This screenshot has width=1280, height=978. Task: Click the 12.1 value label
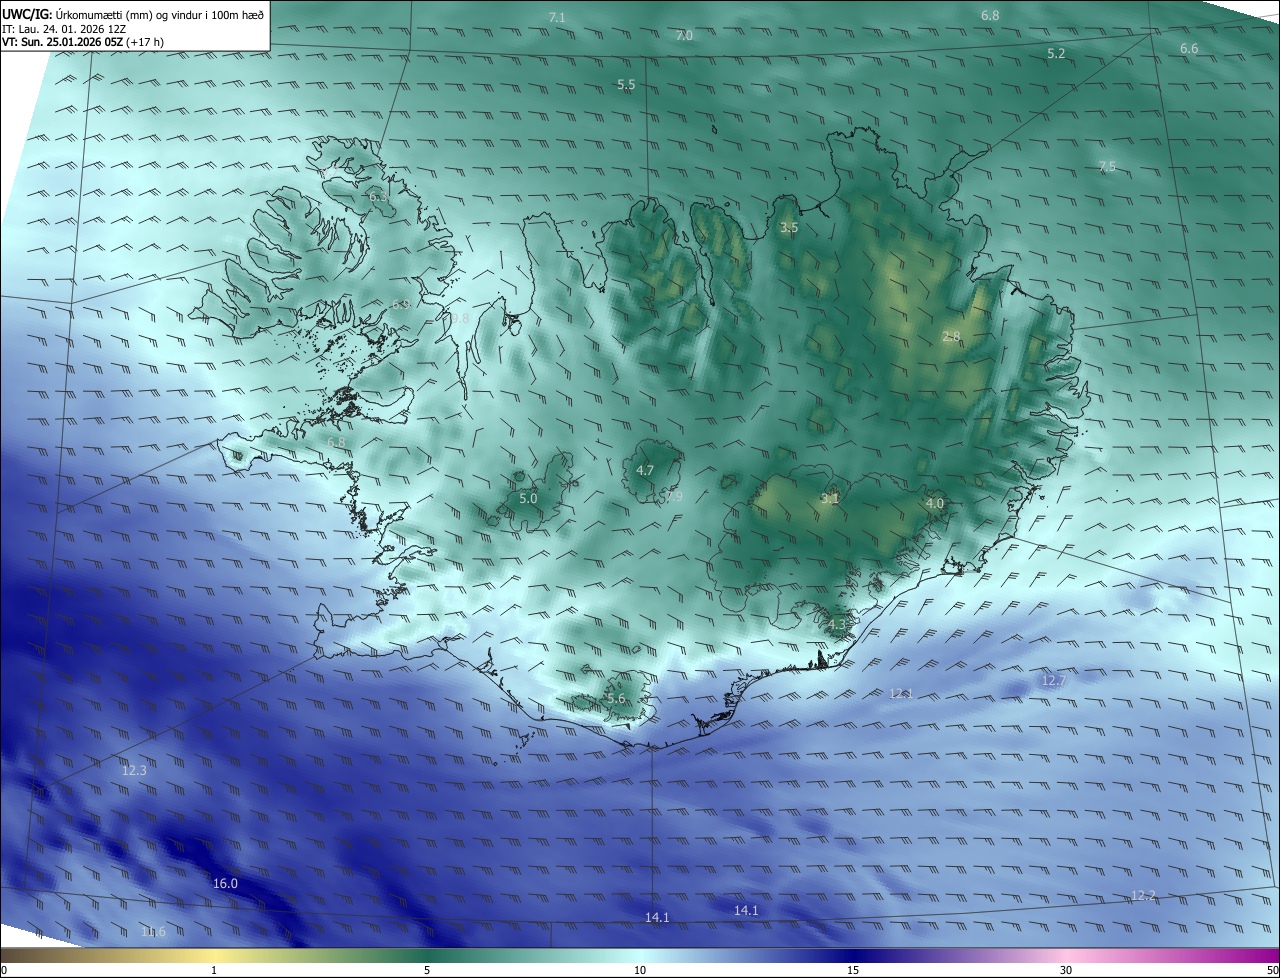tap(901, 693)
